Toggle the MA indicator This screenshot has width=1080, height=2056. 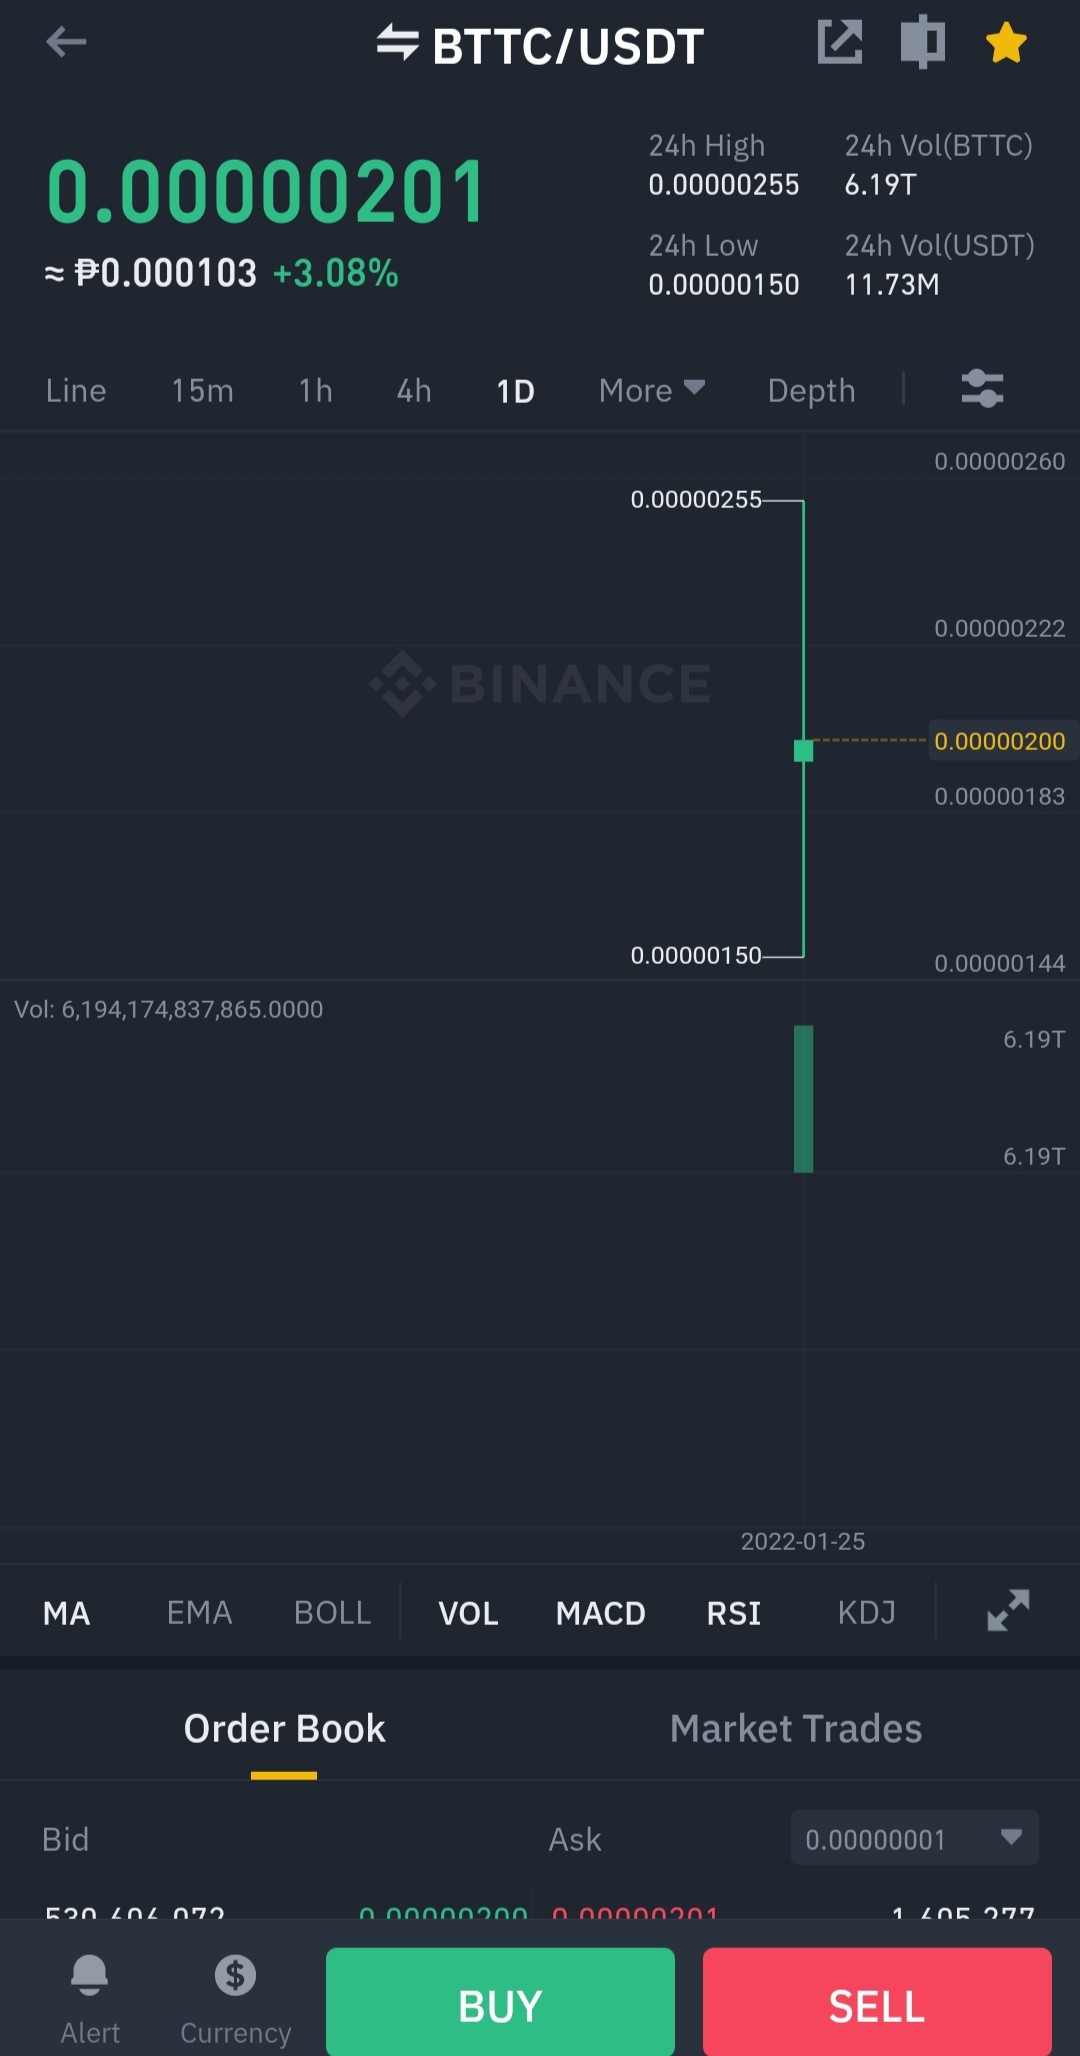66,1613
